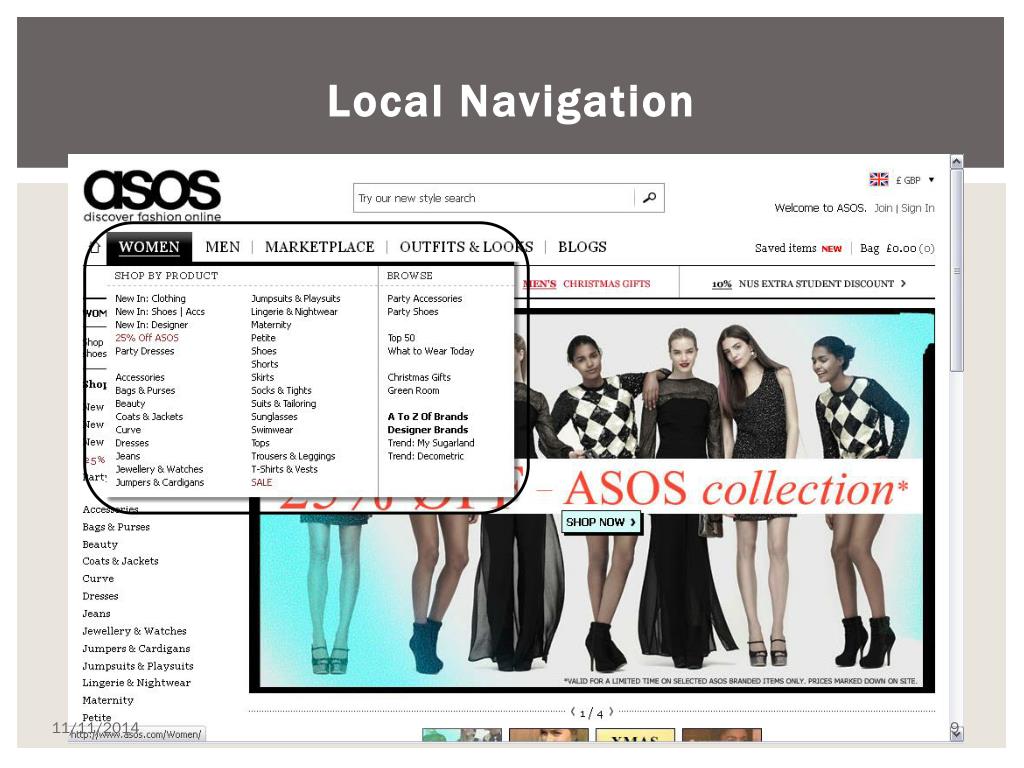Click the Join link
This screenshot has height=768, width=1024.
click(883, 208)
